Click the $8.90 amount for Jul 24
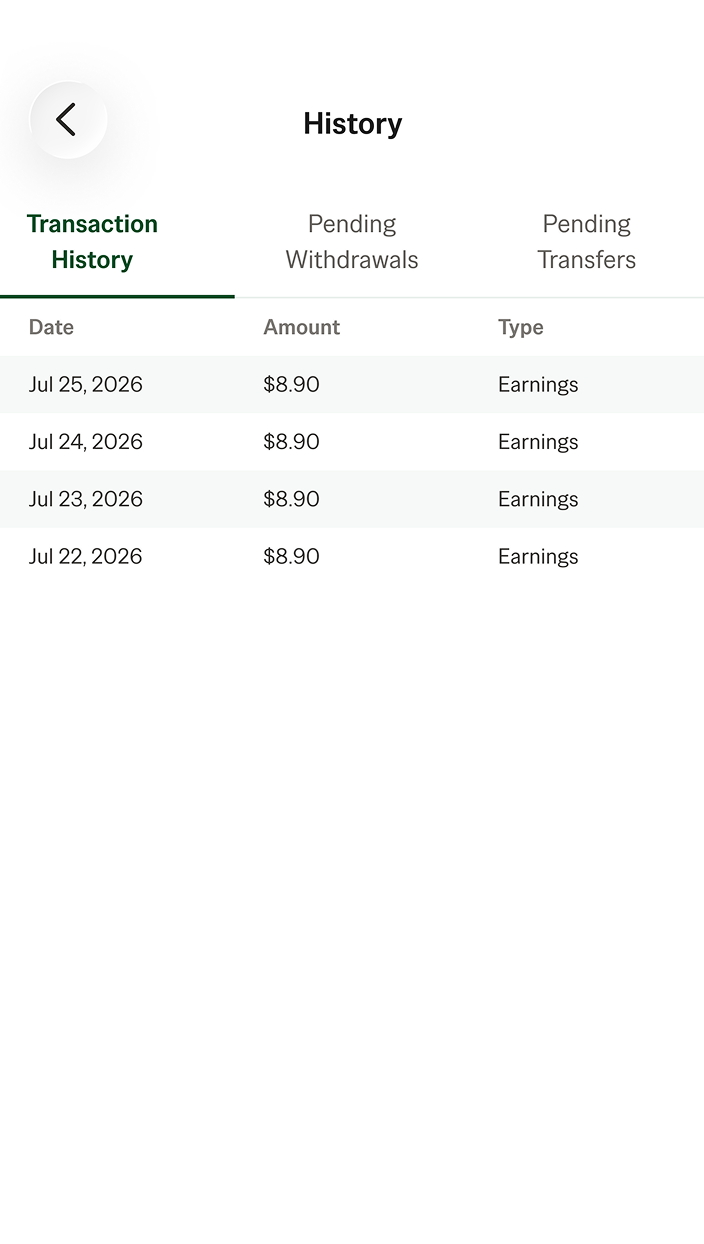Screen dimensions: 704x1244 [x=291, y=441]
